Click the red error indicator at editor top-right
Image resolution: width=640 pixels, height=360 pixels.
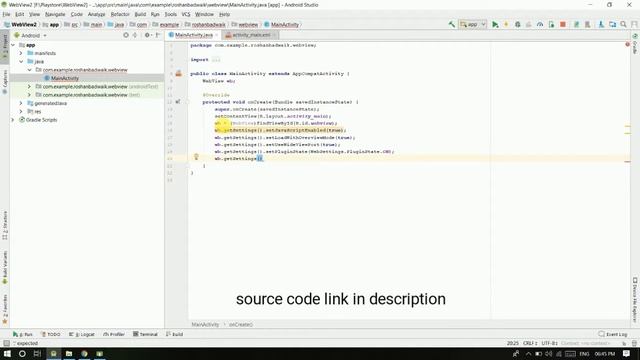[627, 44]
